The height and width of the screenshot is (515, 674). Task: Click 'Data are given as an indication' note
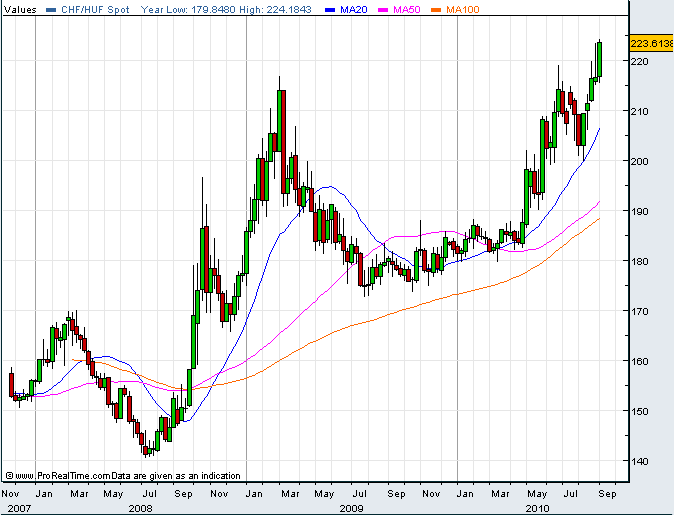(176, 476)
